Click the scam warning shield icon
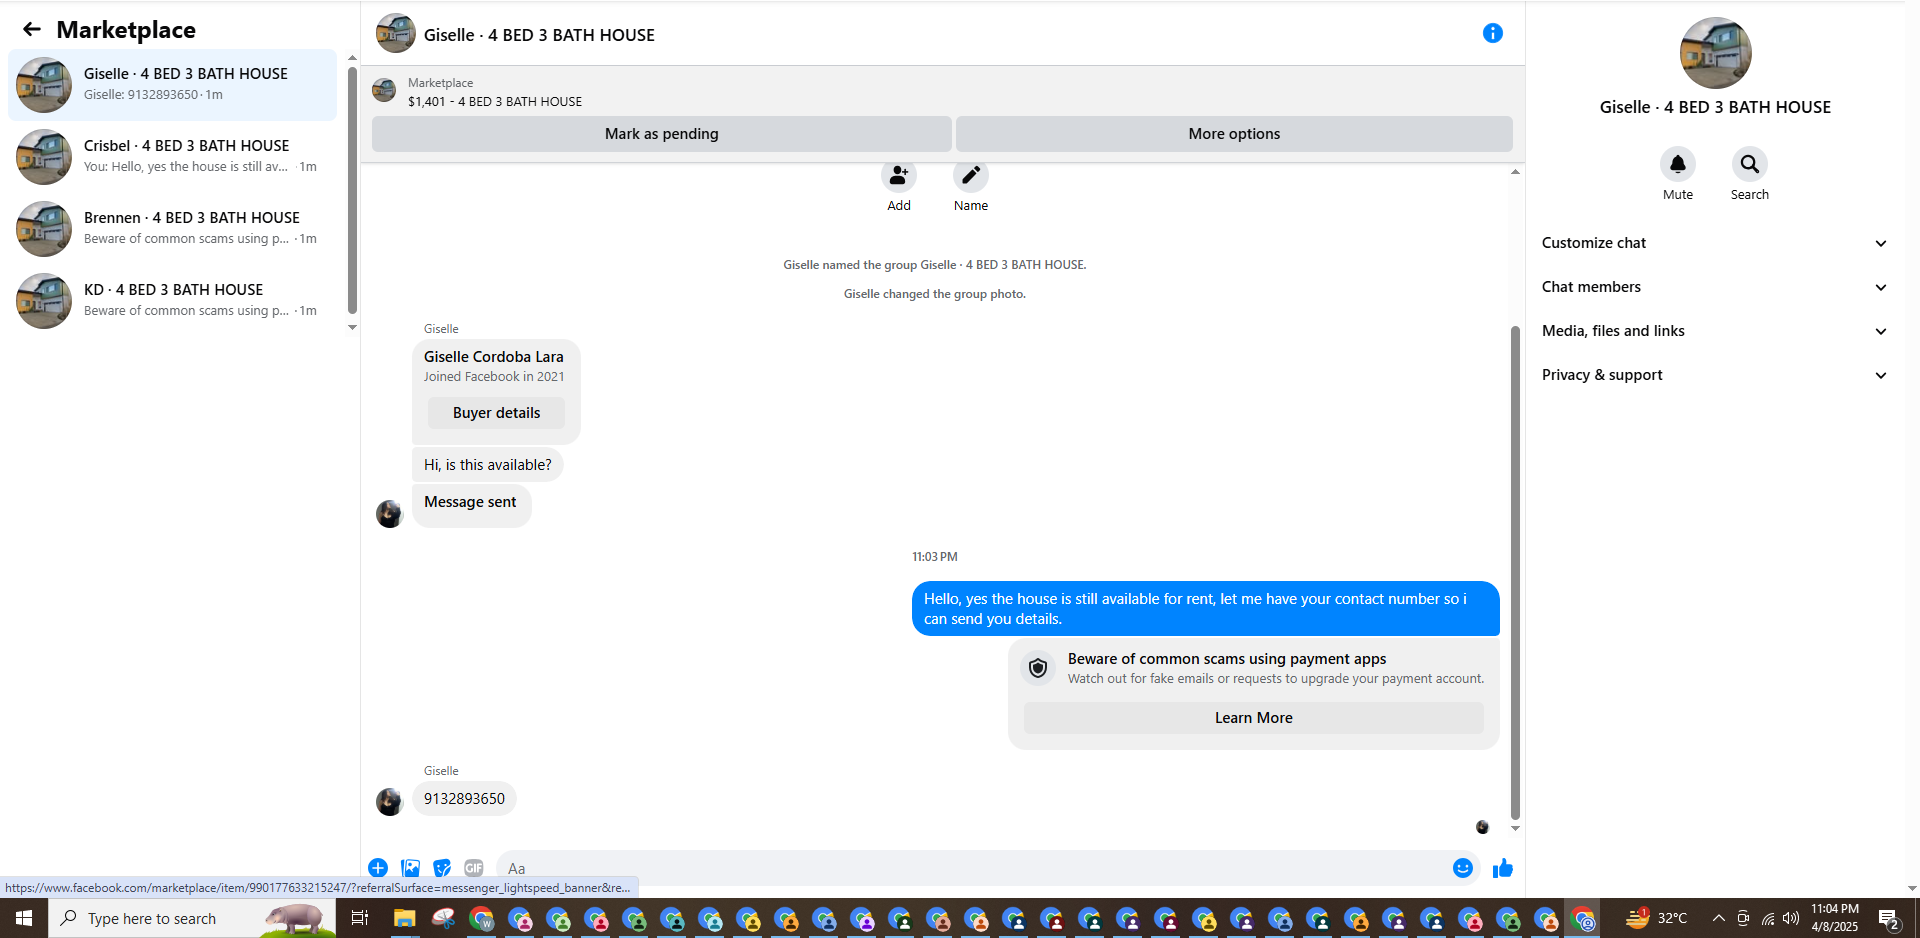Viewport: 1920px width, 938px height. click(x=1038, y=668)
